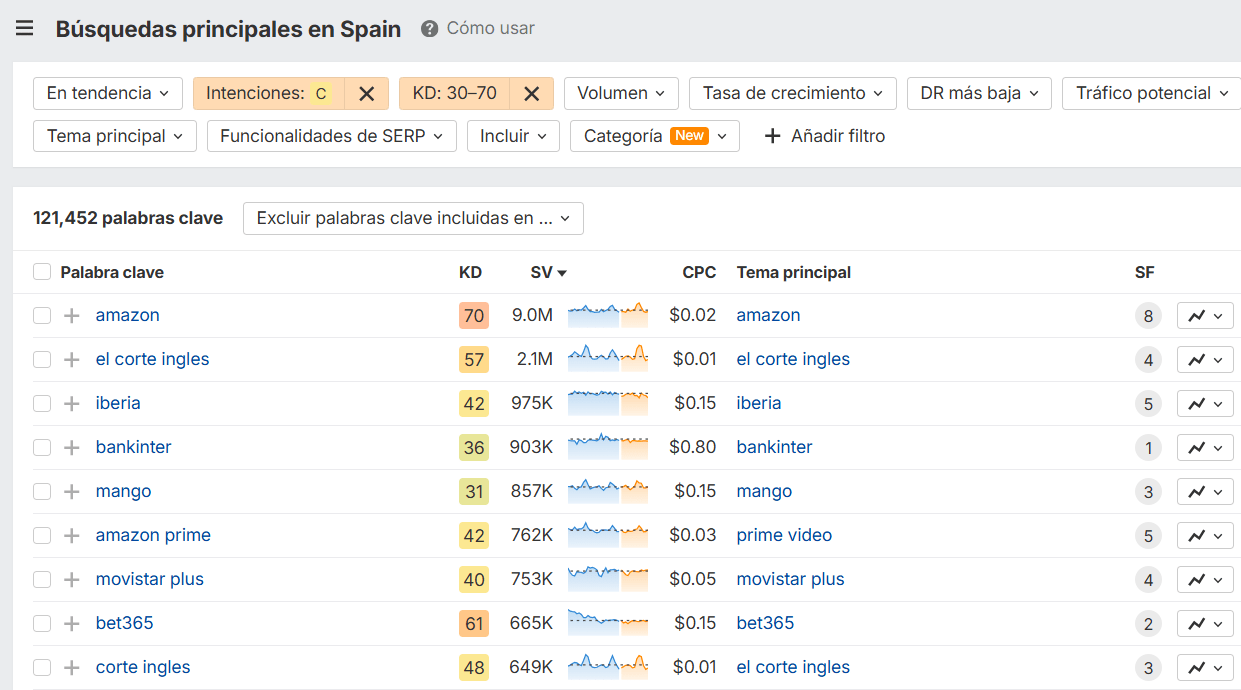Add corte ingles keyword with plus icon
The image size is (1241, 690).
pos(71,668)
